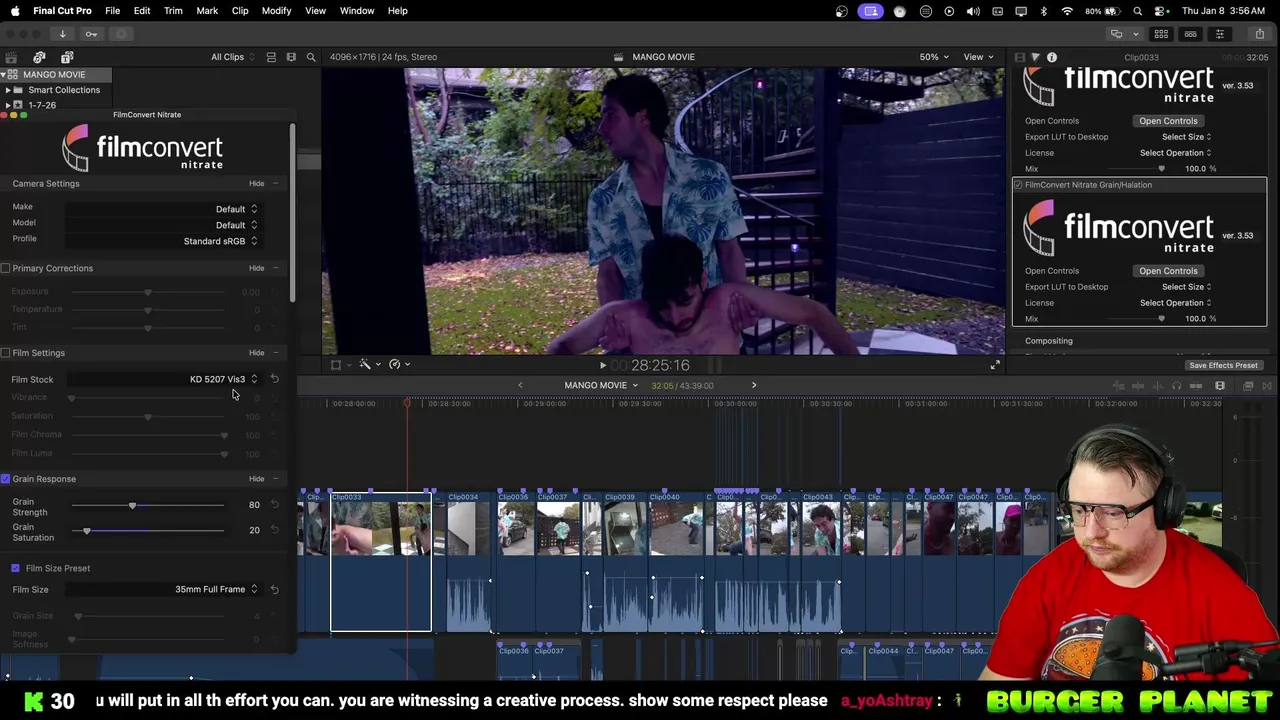Screen dimensions: 1280x720
Task: Click the Keyword Editor key icon
Action: click(91, 34)
